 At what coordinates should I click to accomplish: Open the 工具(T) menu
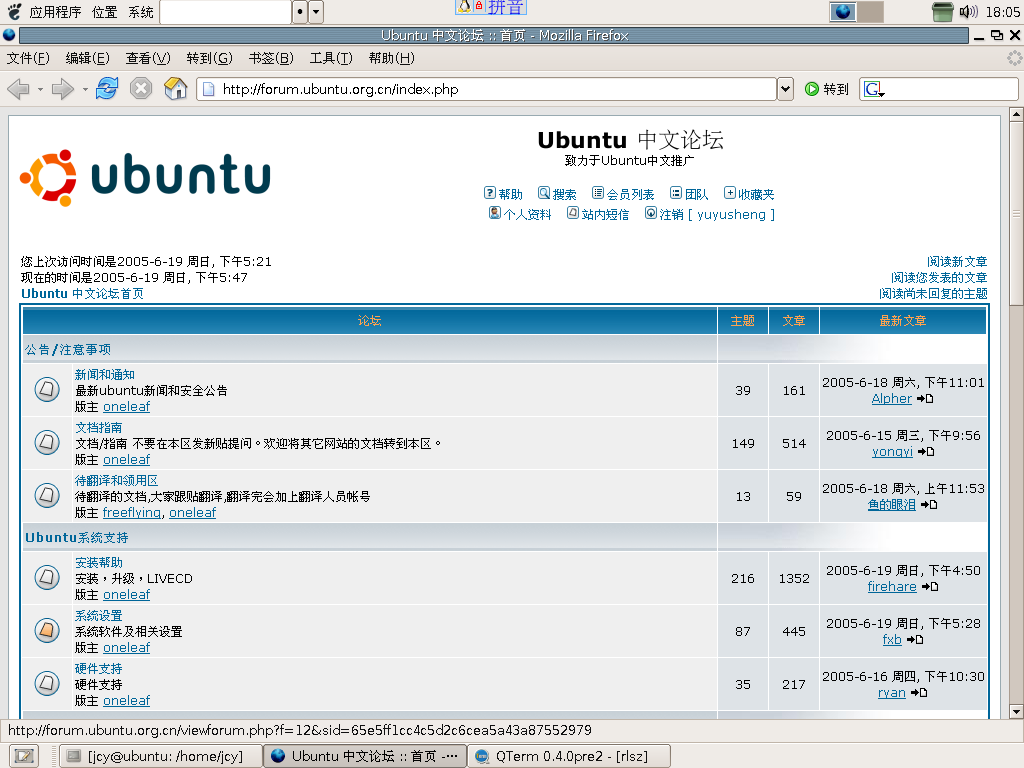pos(331,58)
